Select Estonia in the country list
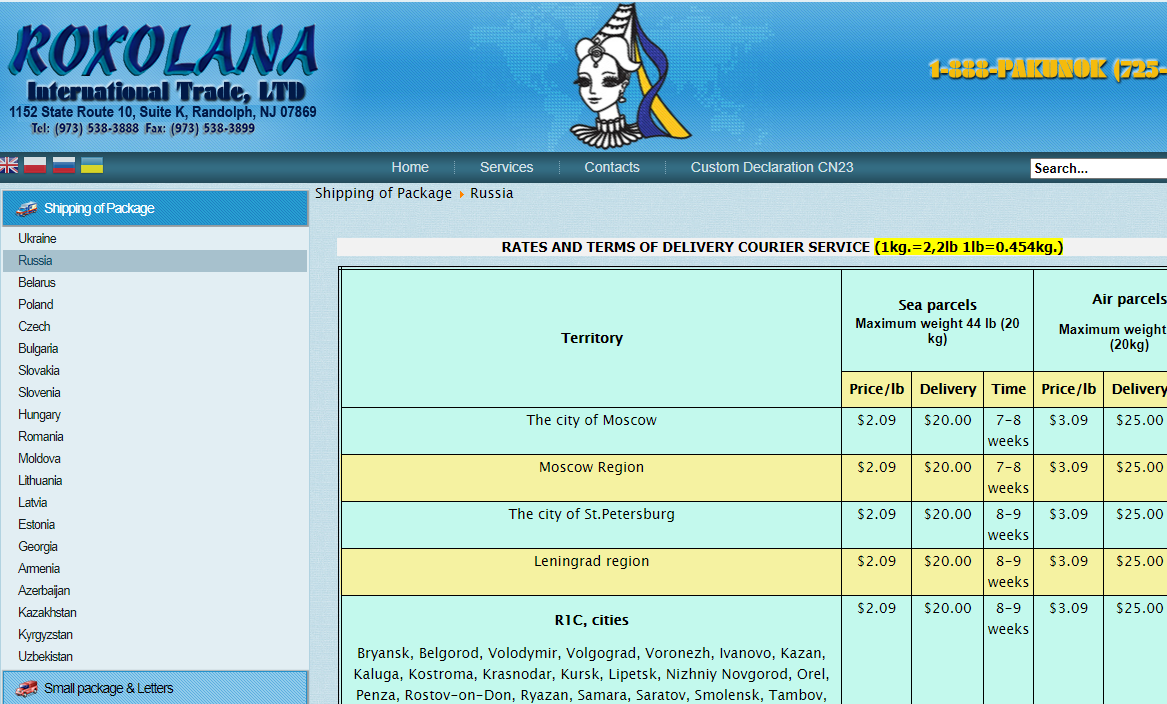Viewport: 1167px width, 704px height. [36, 525]
